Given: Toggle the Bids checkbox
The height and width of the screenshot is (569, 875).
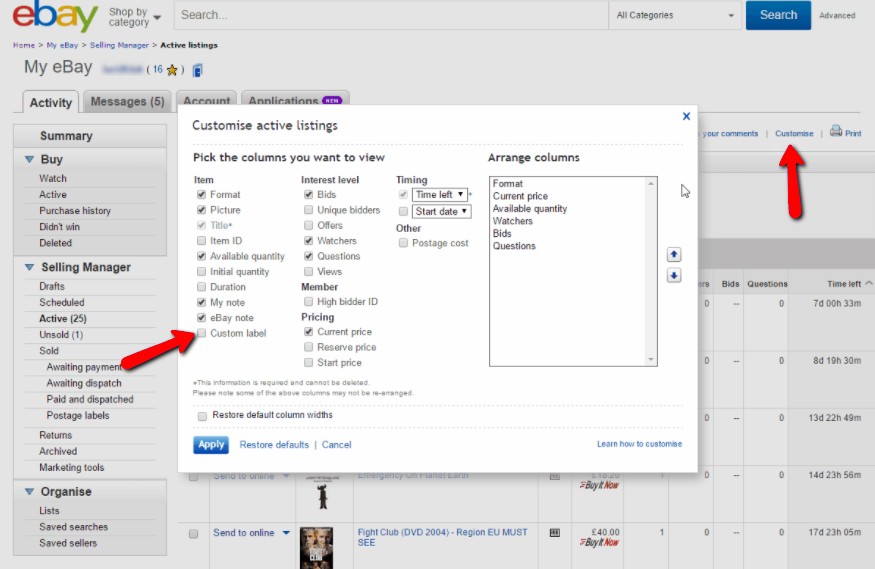Looking at the screenshot, I should click(x=308, y=195).
